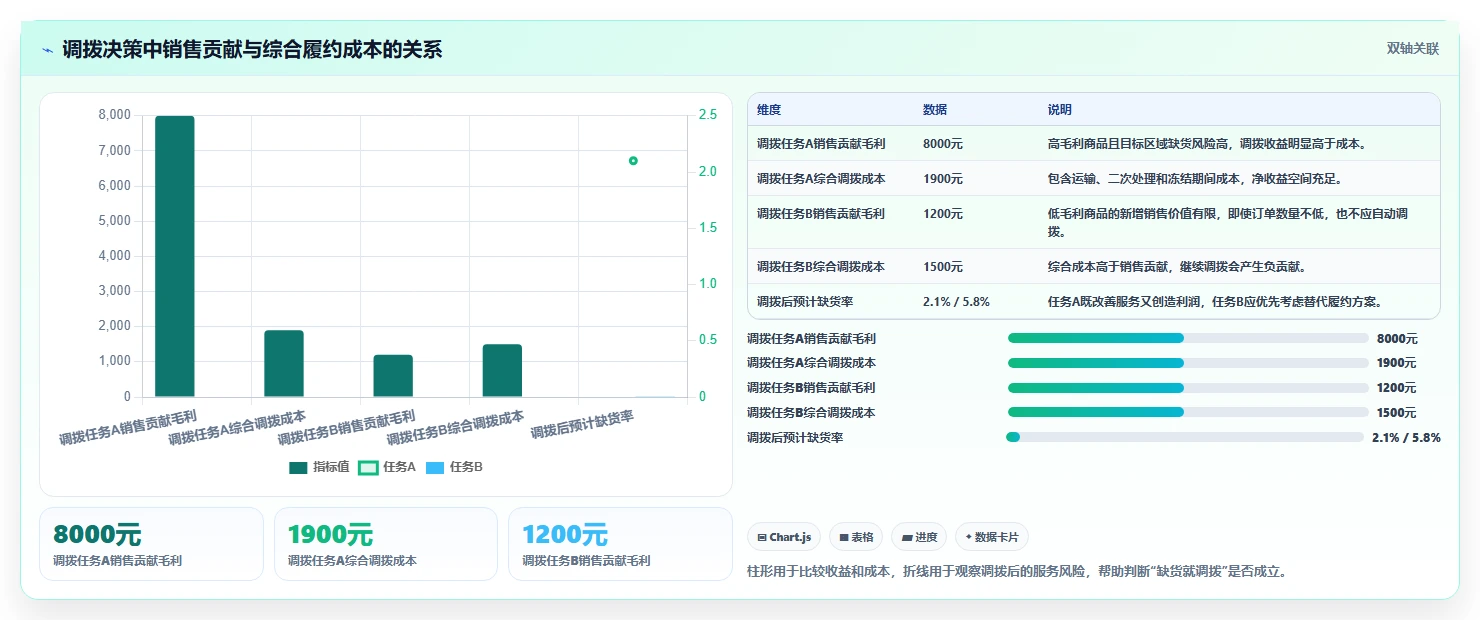The width and height of the screenshot is (1480, 620).
Task: Click the tallest bar for 调拨任务A销售贡献毛利
Action: pos(175,256)
